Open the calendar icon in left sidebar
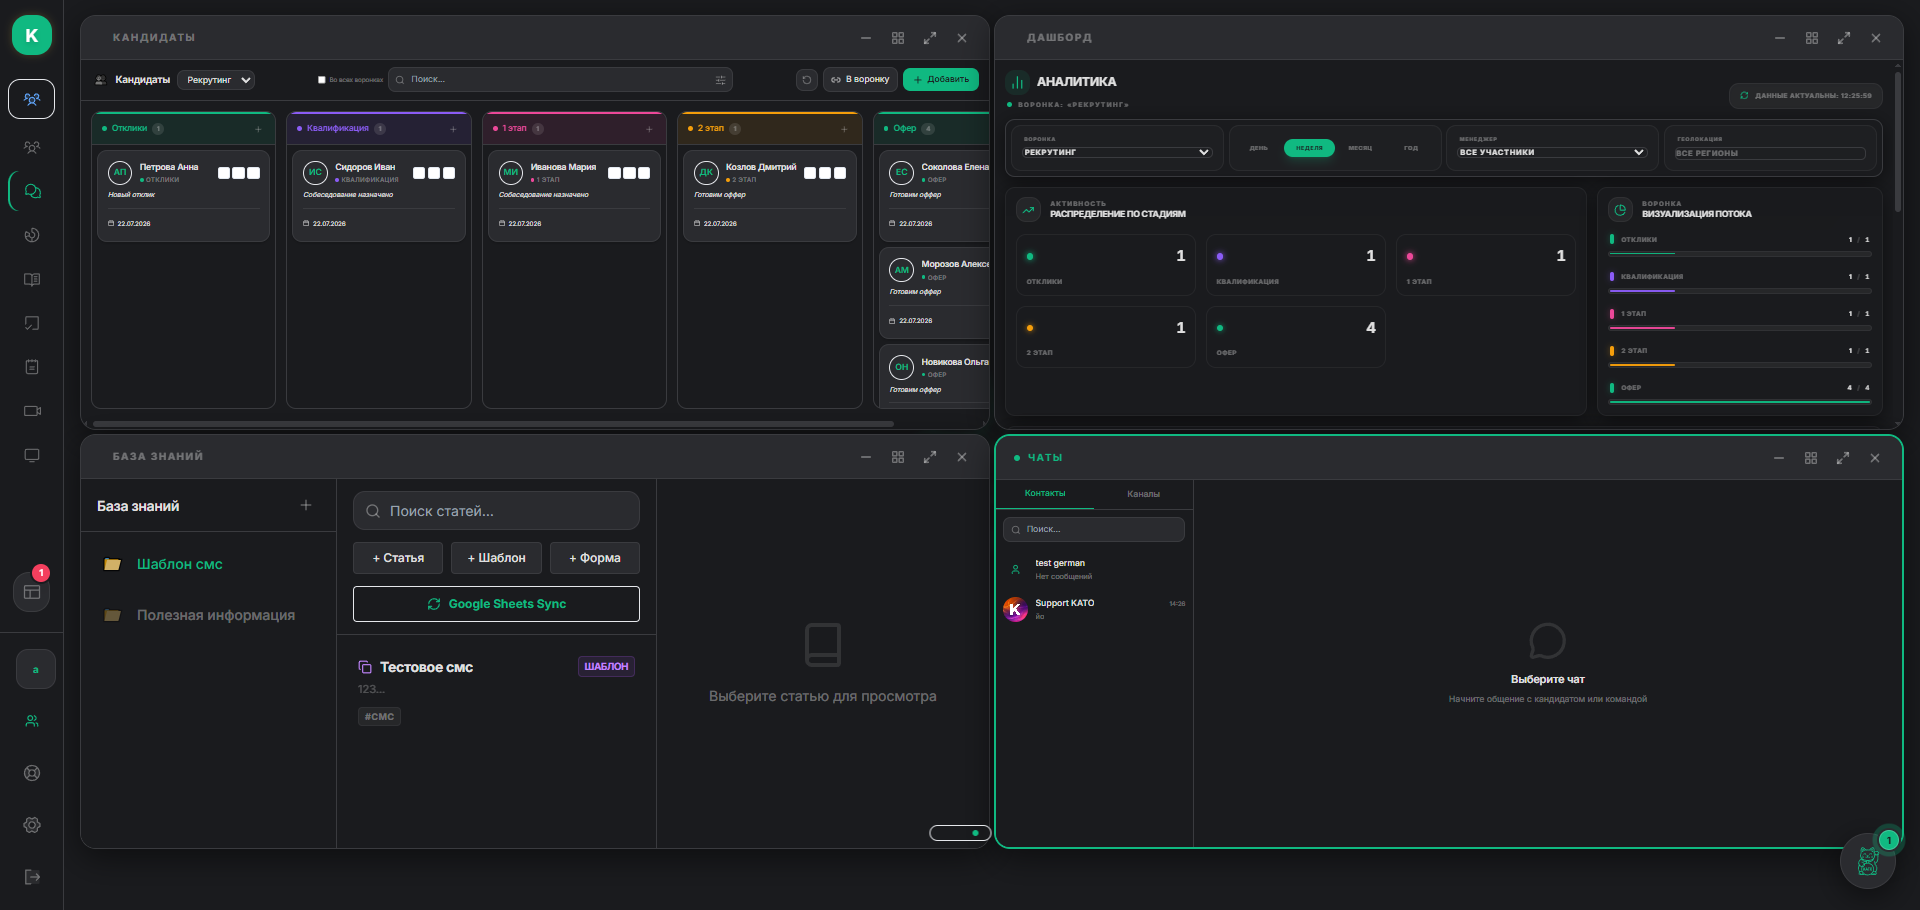This screenshot has width=1920, height=910. [x=32, y=367]
